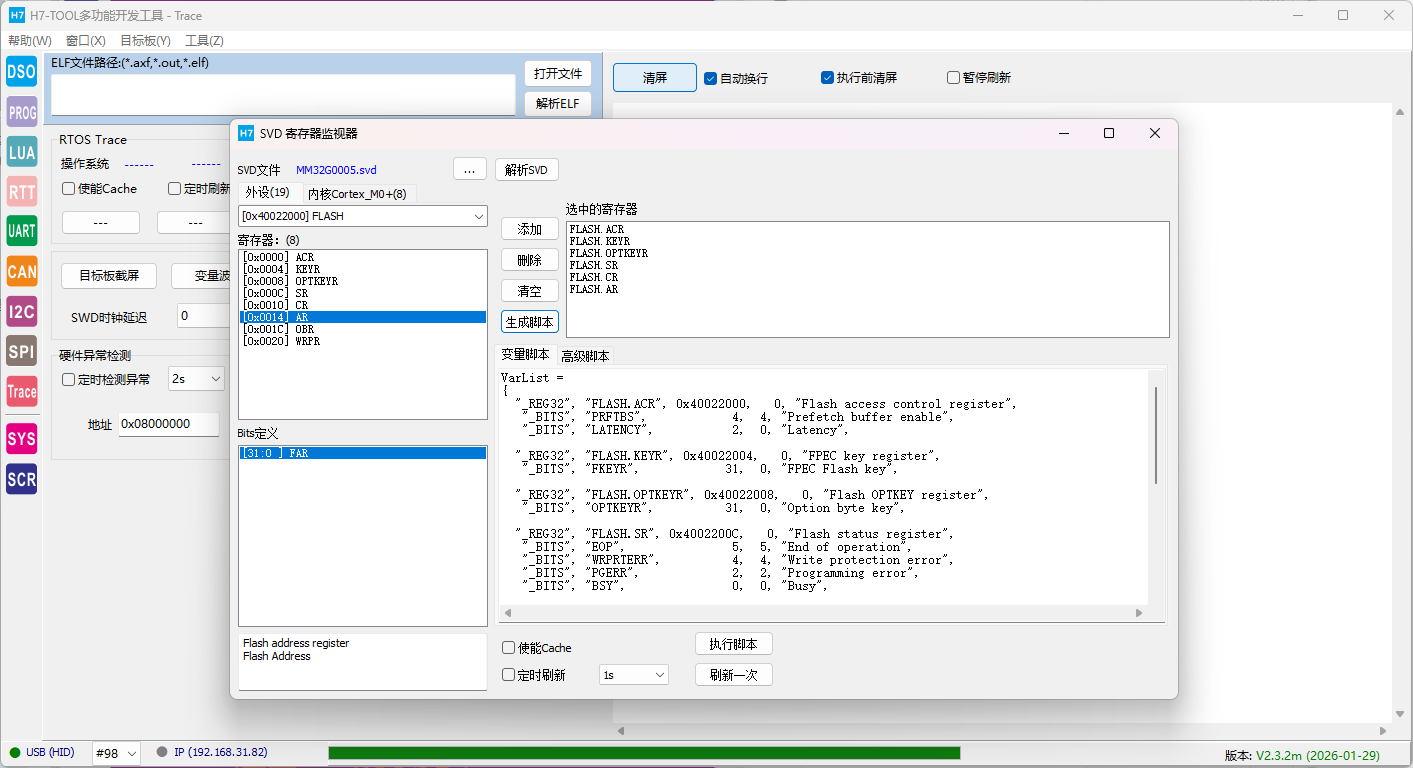Switch to the 内核Cortex_M0+(8) tab
Image resolution: width=1413 pixels, height=768 pixels.
tap(357, 194)
